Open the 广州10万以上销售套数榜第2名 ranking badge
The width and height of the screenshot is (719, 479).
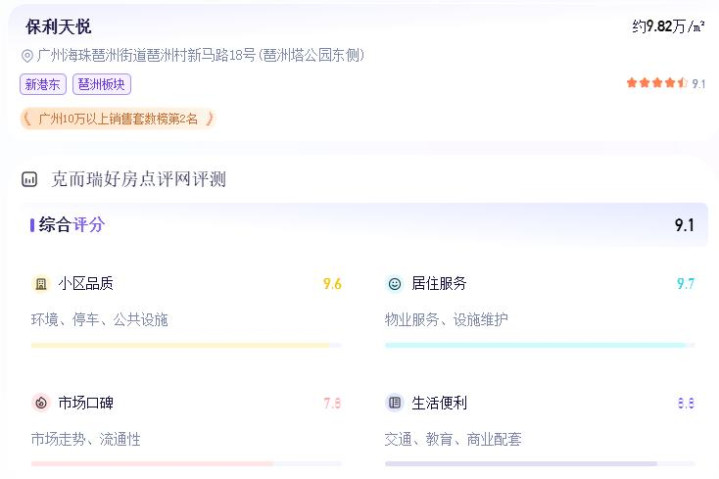(118, 119)
